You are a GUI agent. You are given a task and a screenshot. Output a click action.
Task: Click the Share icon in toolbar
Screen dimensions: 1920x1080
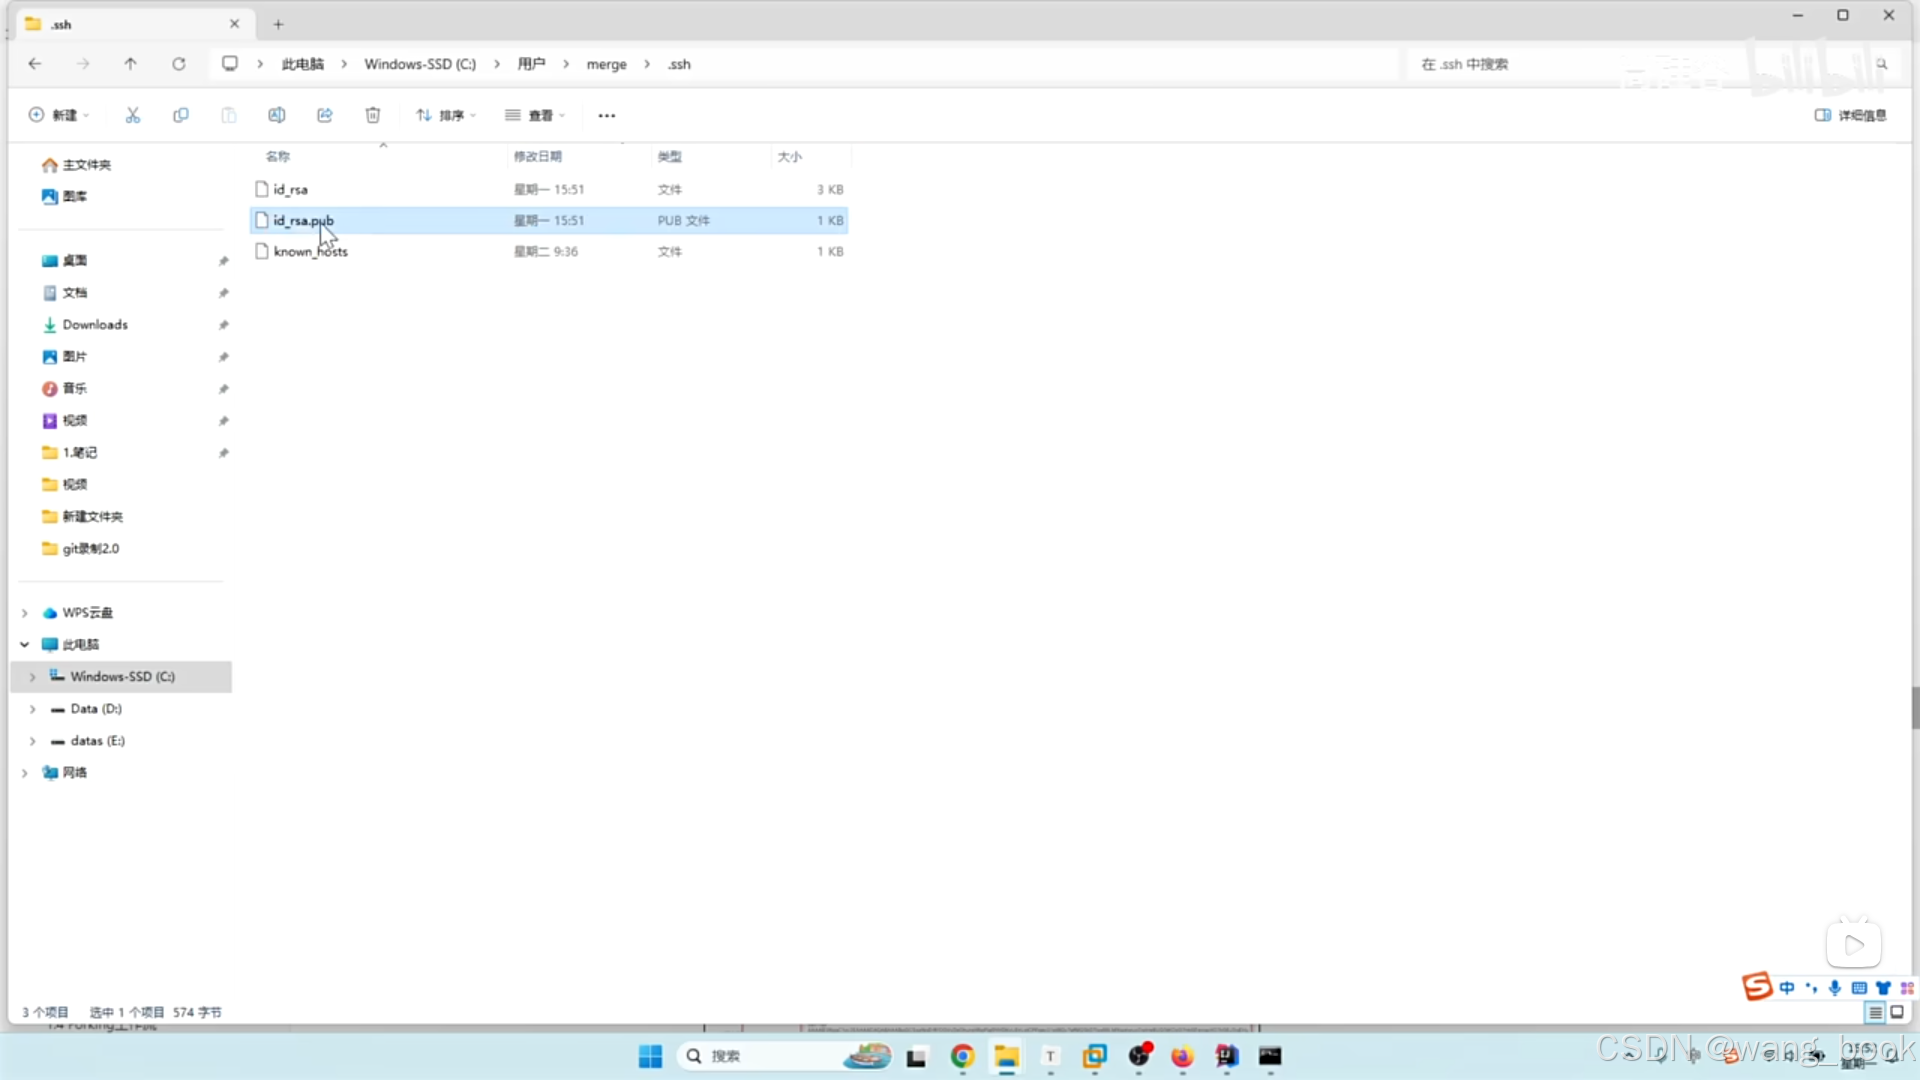324,115
